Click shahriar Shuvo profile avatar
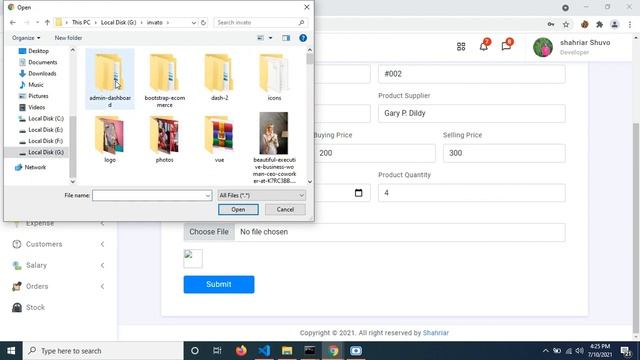This screenshot has height=360, width=640. 543,47
